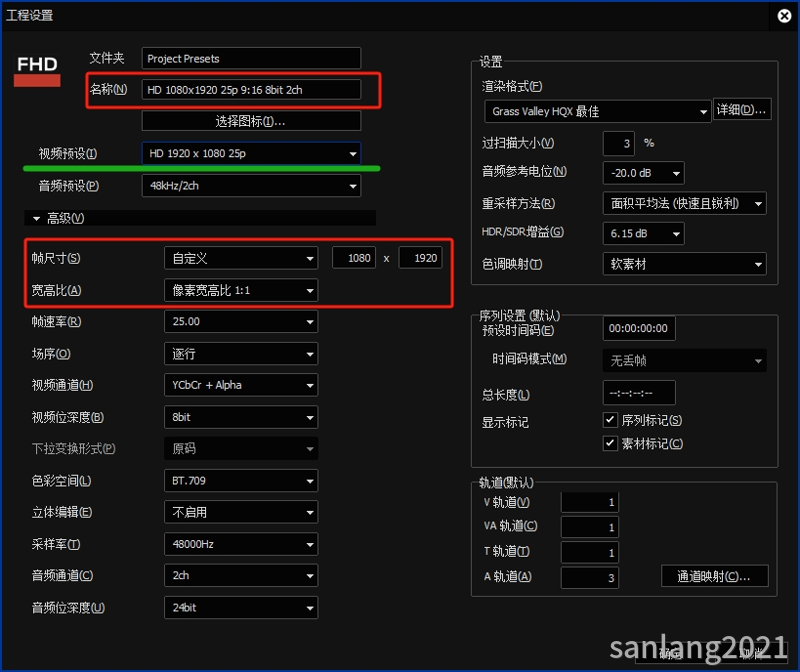Click the 选择图标 button
Screen dimensions: 800x672
coord(251,121)
